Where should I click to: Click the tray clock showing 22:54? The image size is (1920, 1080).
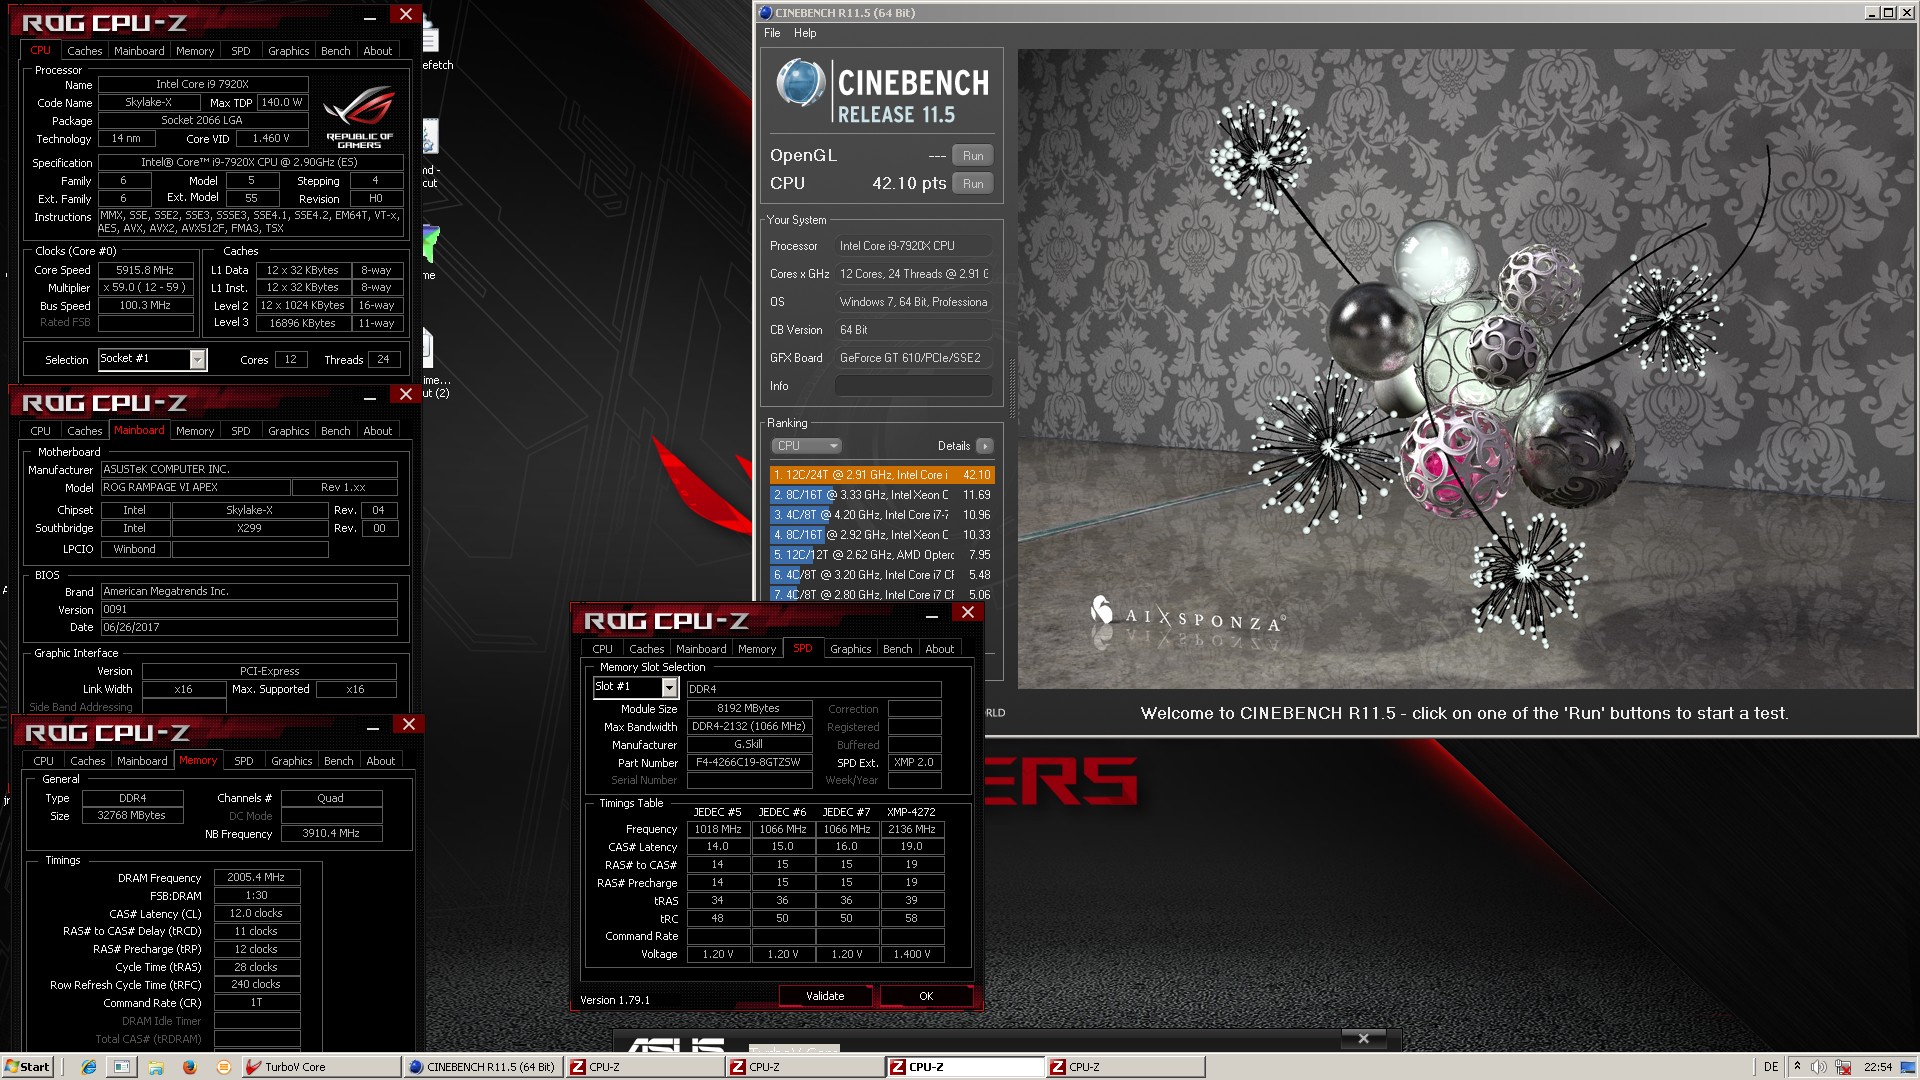(x=1879, y=1067)
